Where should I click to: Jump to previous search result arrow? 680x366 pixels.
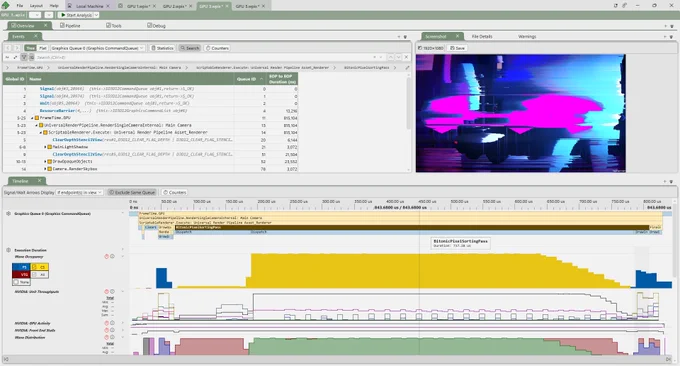[x=390, y=57]
